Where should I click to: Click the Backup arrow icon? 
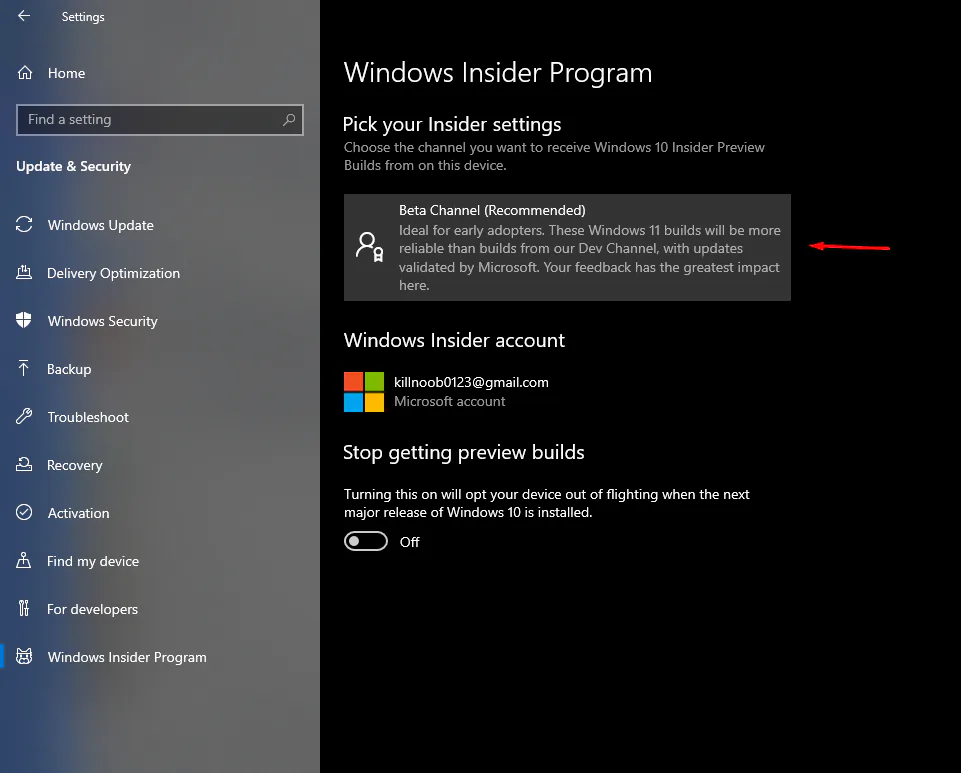[24, 368]
